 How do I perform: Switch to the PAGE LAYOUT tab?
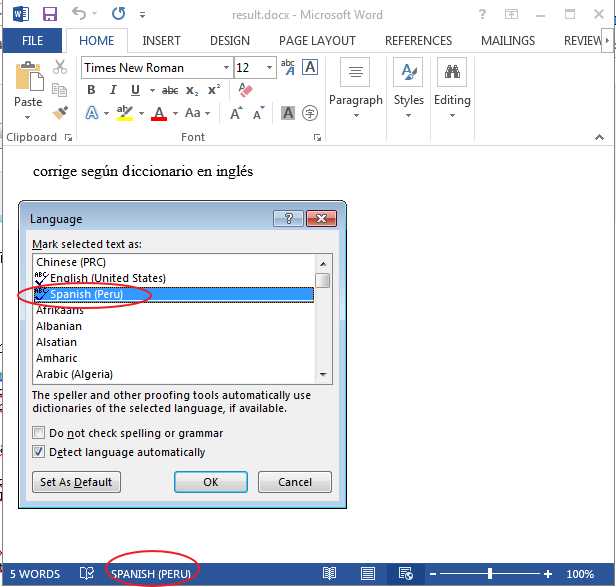pos(317,40)
